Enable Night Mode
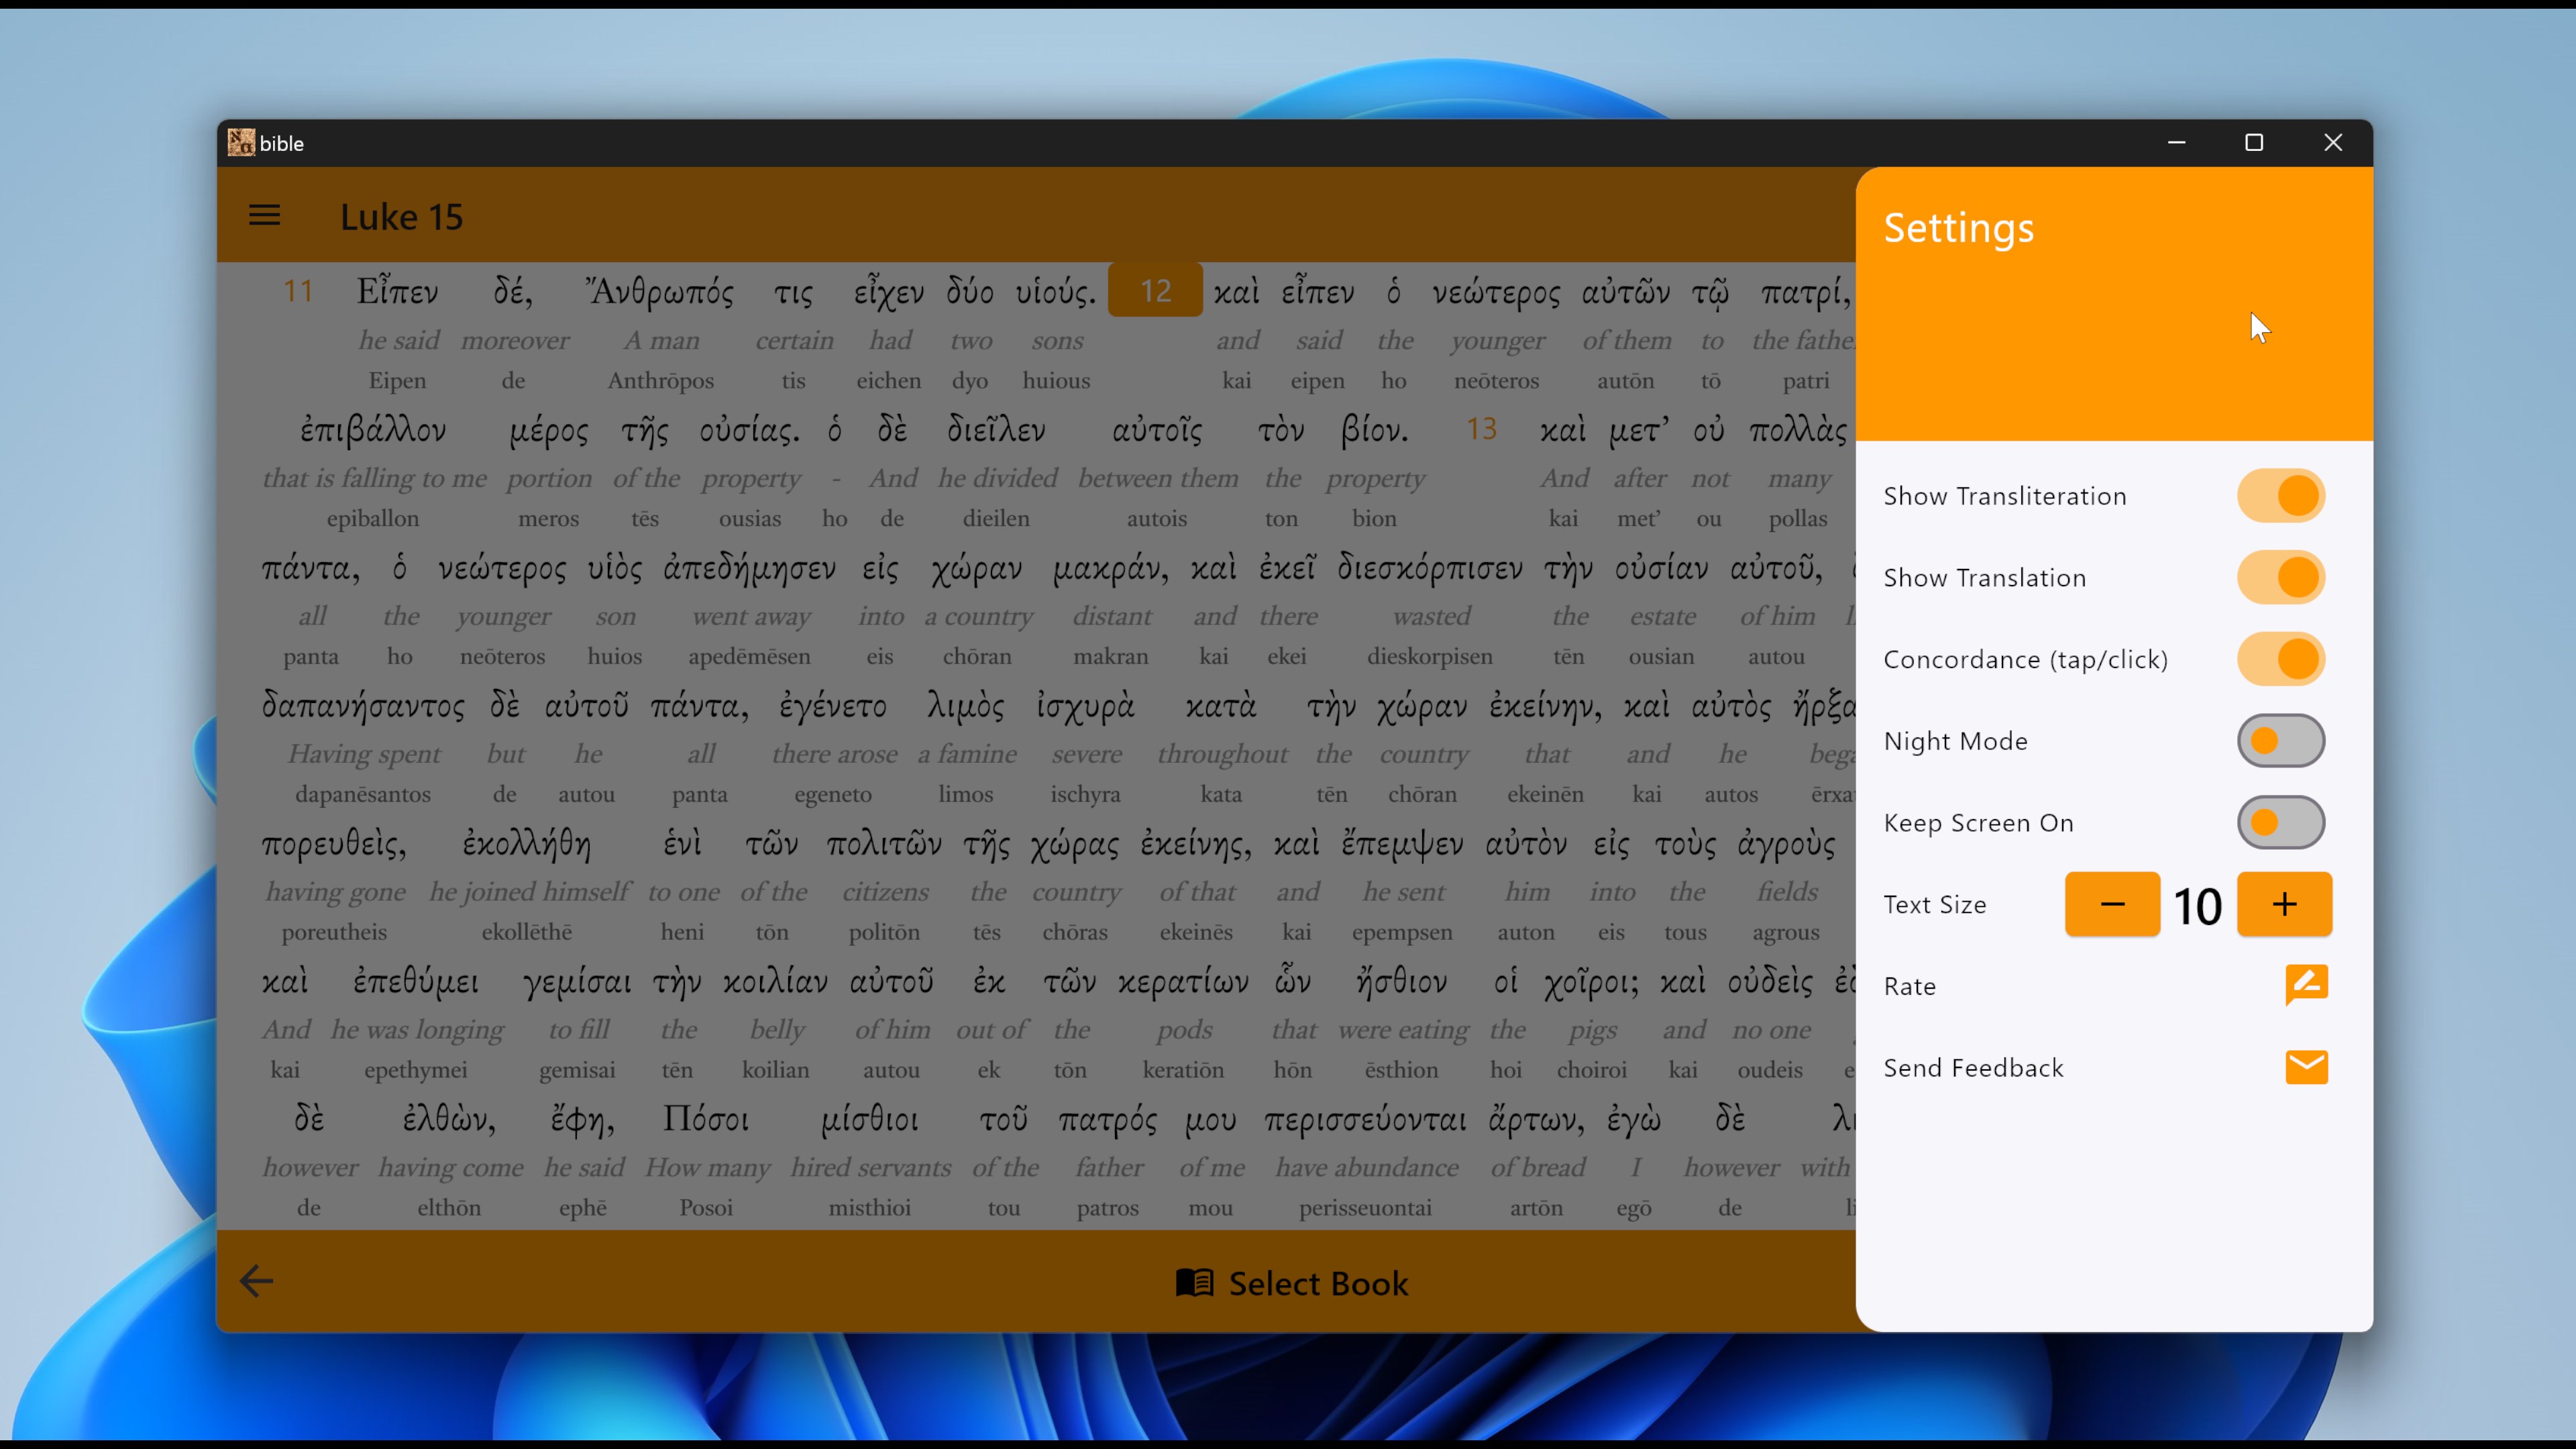Viewport: 2576px width, 1449px height. click(2281, 740)
